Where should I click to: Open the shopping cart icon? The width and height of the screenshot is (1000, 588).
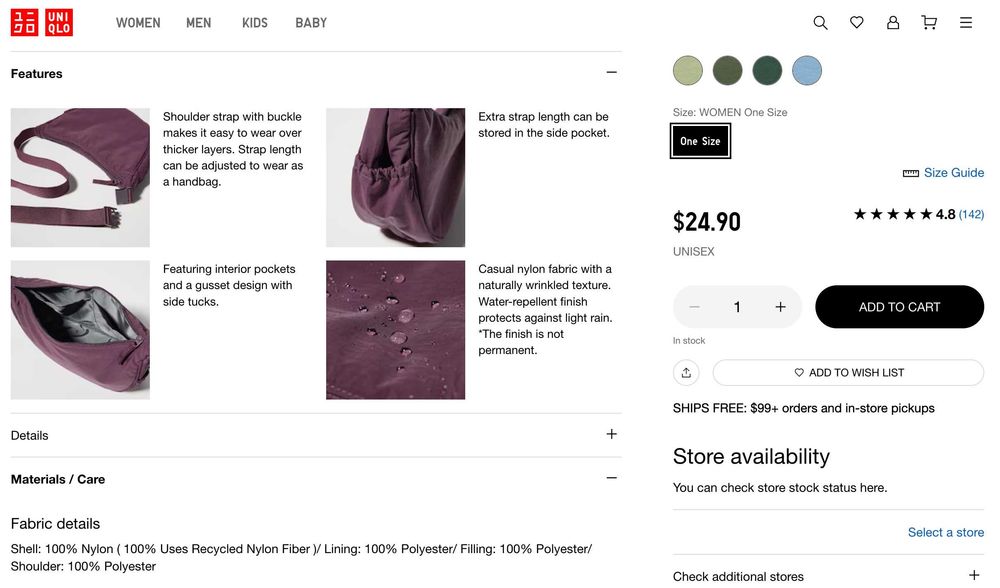(929, 23)
